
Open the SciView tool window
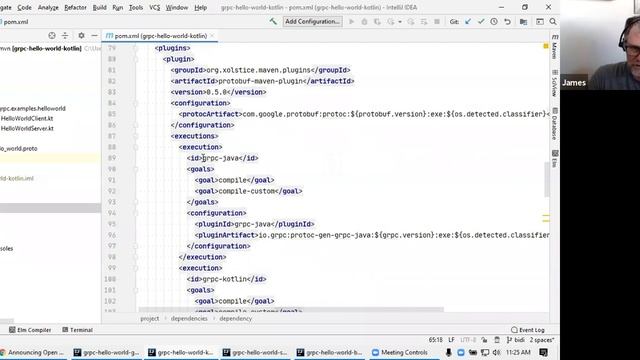coord(555,83)
